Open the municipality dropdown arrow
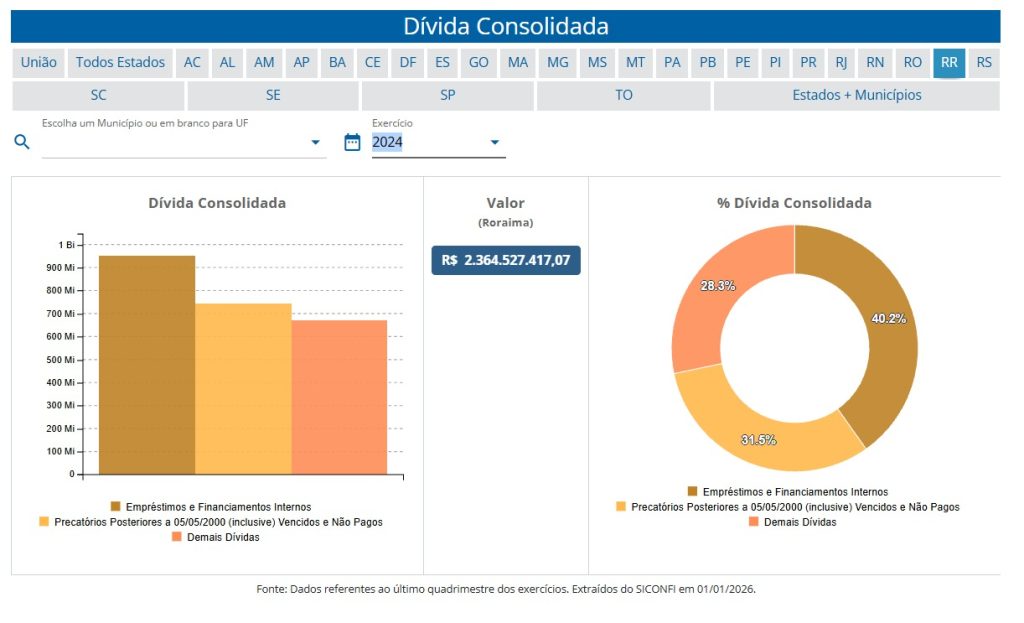The image size is (1024, 623). [316, 142]
